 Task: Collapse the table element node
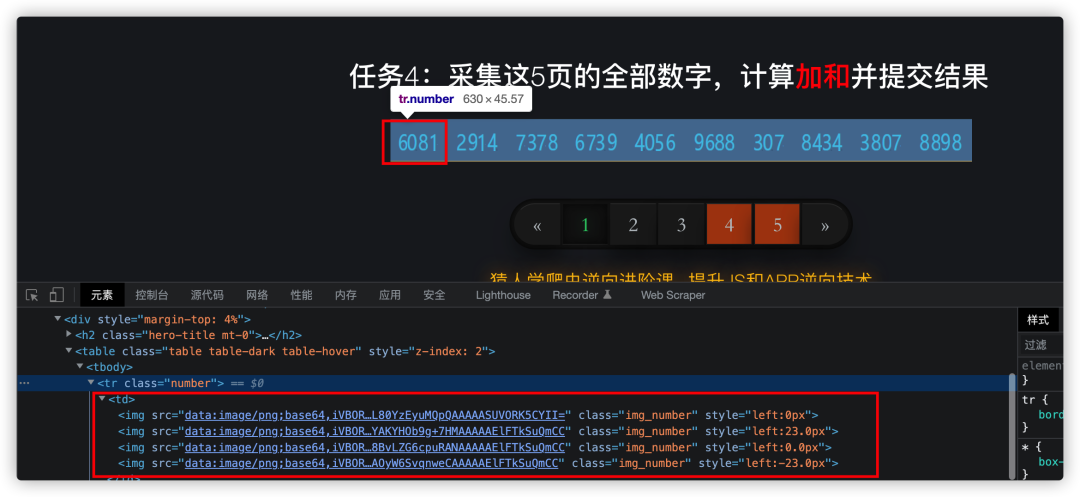pyautogui.click(x=69, y=351)
